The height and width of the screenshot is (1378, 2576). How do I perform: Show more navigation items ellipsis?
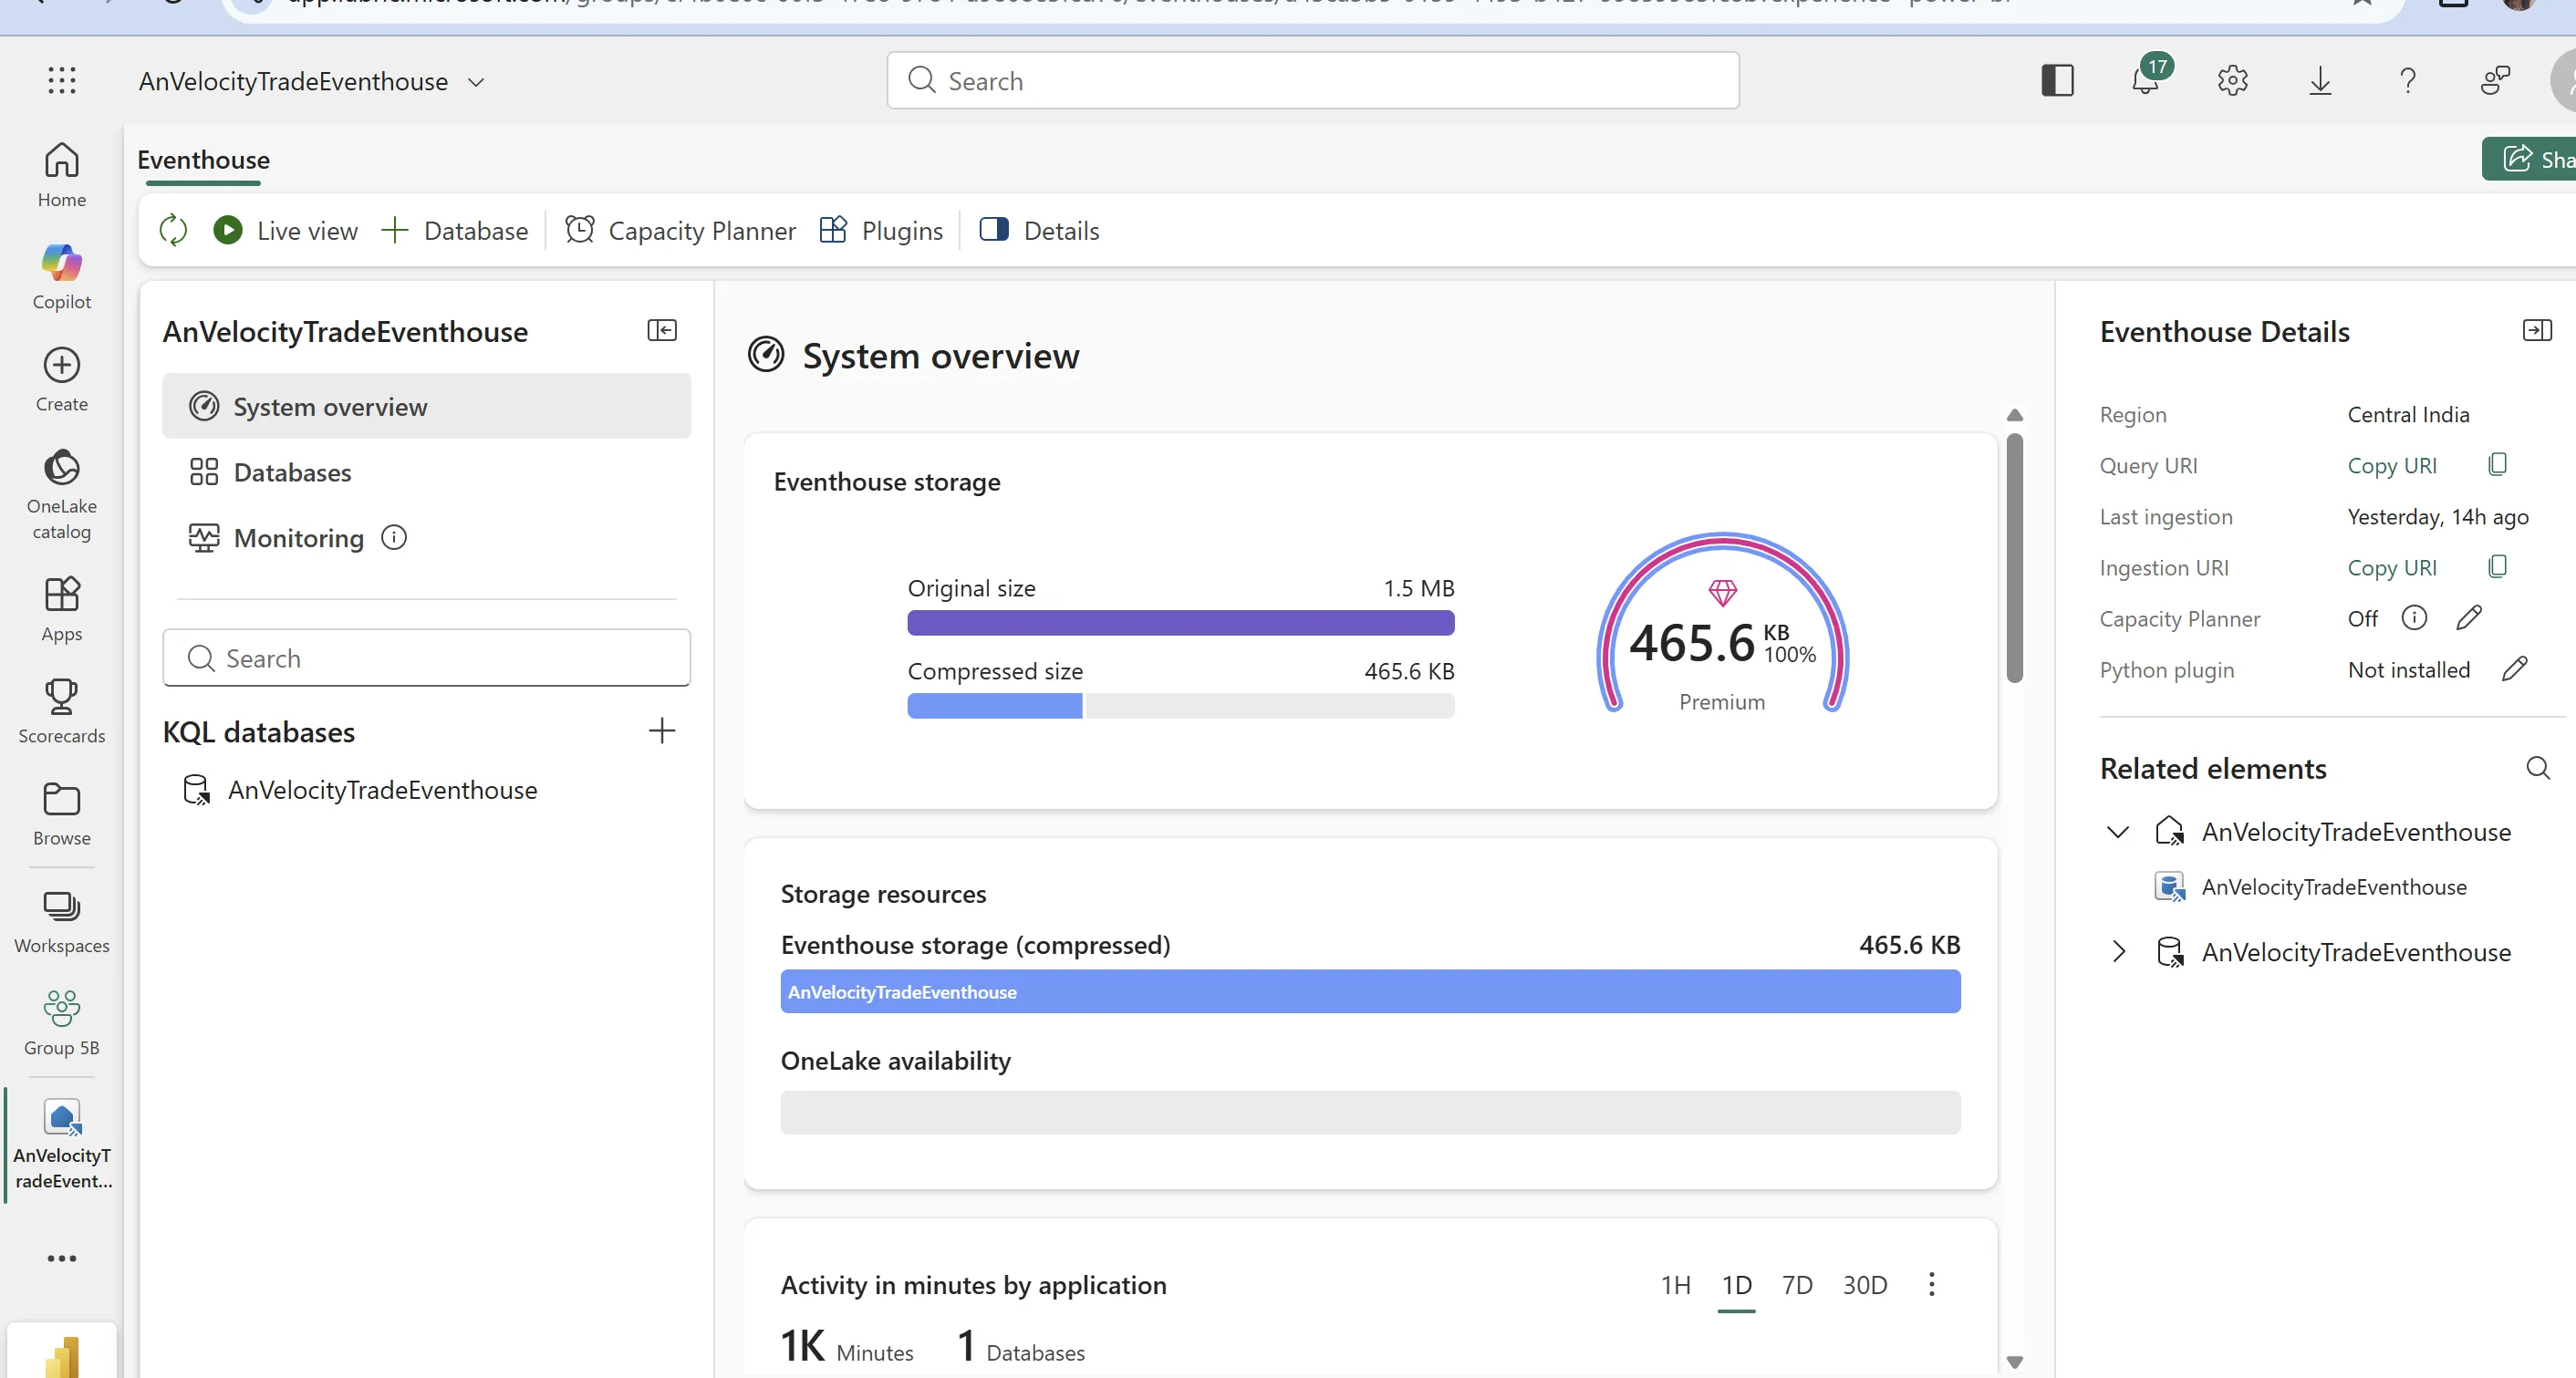[x=62, y=1258]
